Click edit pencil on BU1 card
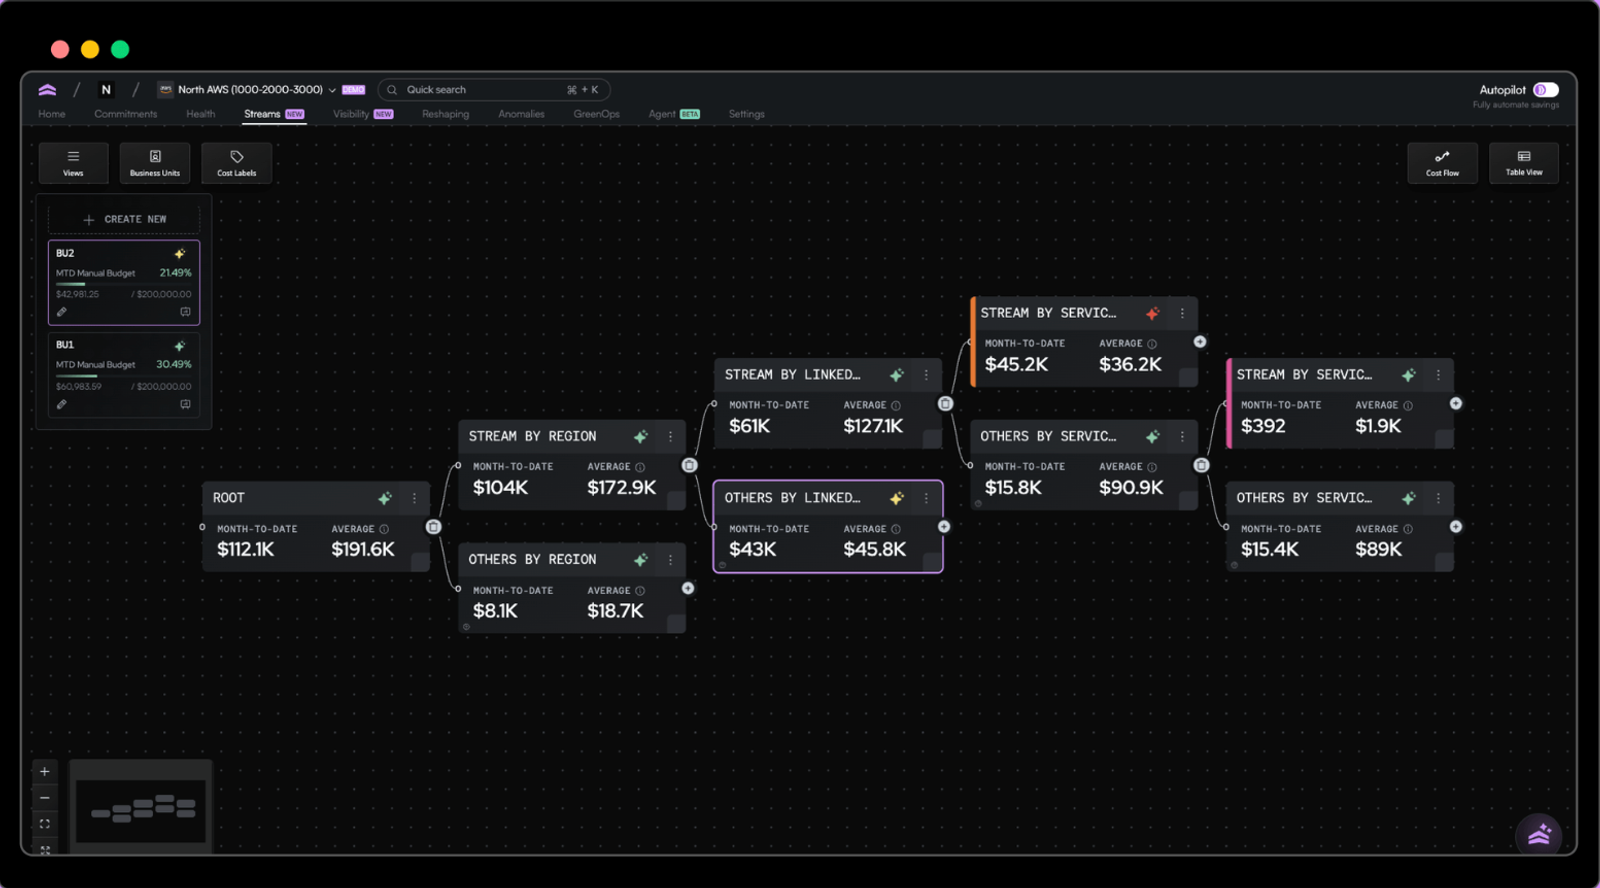This screenshot has width=1600, height=888. click(62, 404)
